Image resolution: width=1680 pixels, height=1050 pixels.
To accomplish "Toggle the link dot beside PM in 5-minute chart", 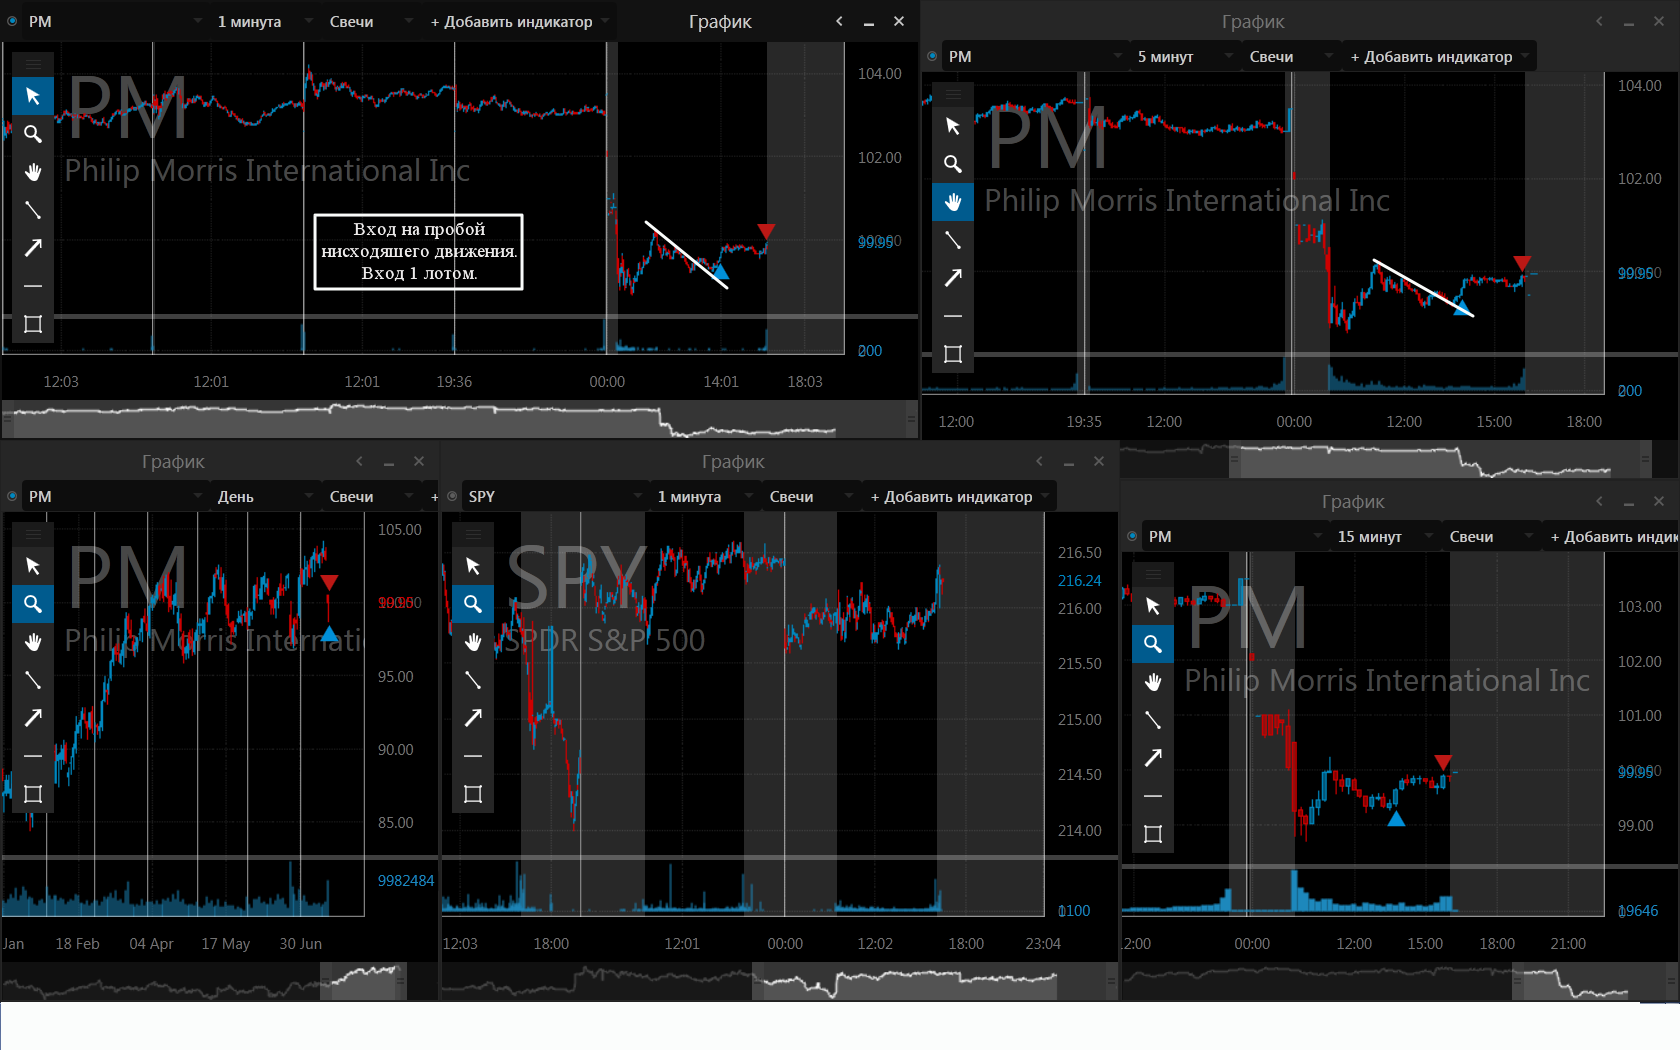I will pyautogui.click(x=932, y=56).
